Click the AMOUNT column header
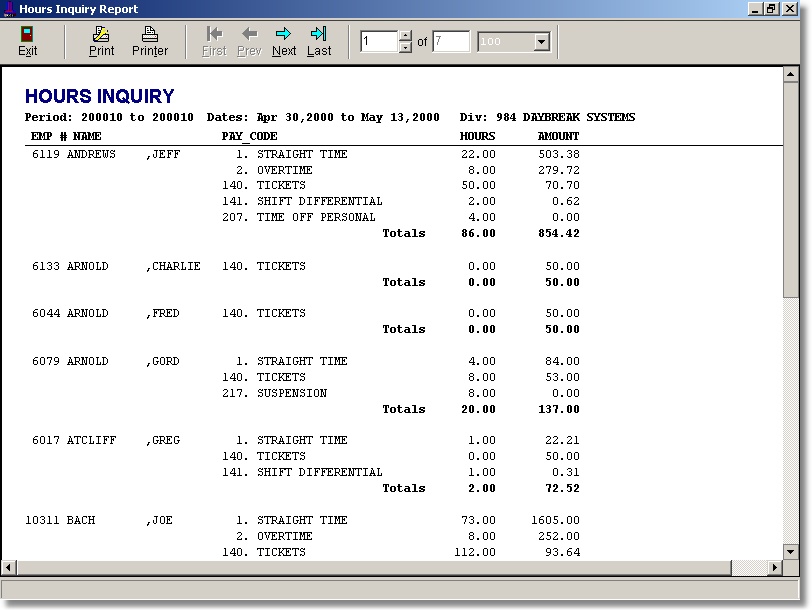812x612 pixels. pyautogui.click(x=558, y=136)
